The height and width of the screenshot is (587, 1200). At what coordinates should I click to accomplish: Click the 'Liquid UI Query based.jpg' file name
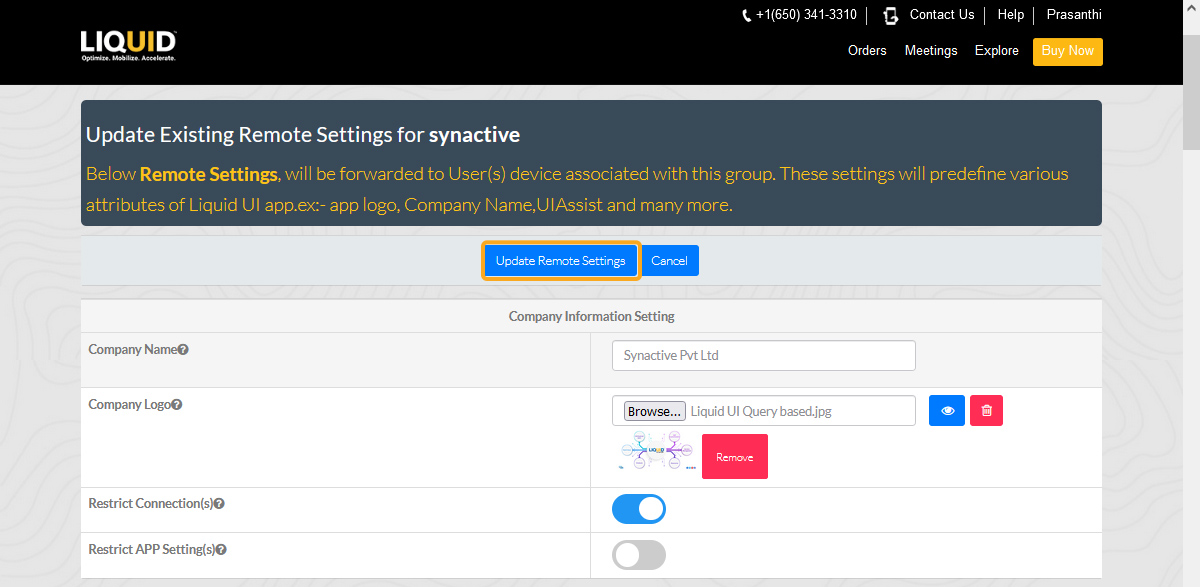pyautogui.click(x=760, y=412)
